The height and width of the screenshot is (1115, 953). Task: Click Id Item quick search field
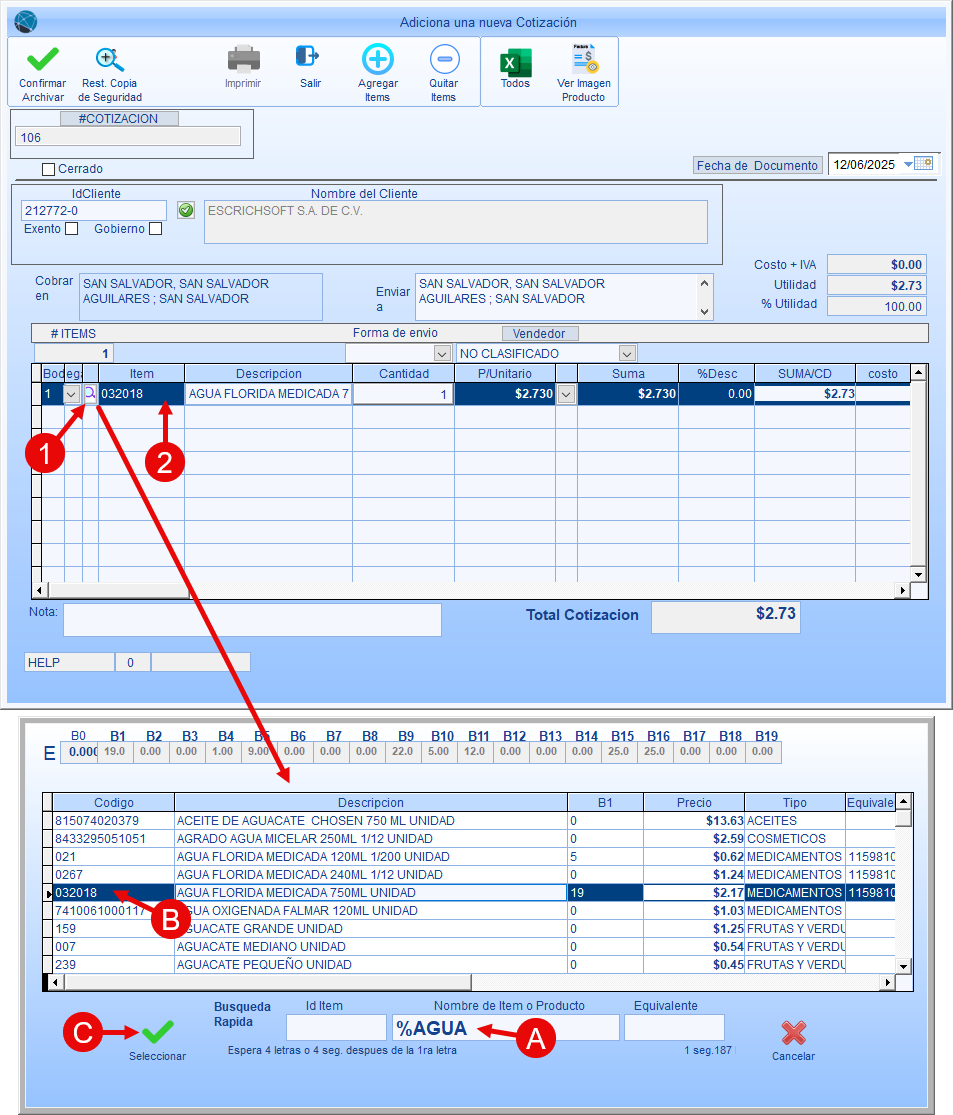point(336,1028)
